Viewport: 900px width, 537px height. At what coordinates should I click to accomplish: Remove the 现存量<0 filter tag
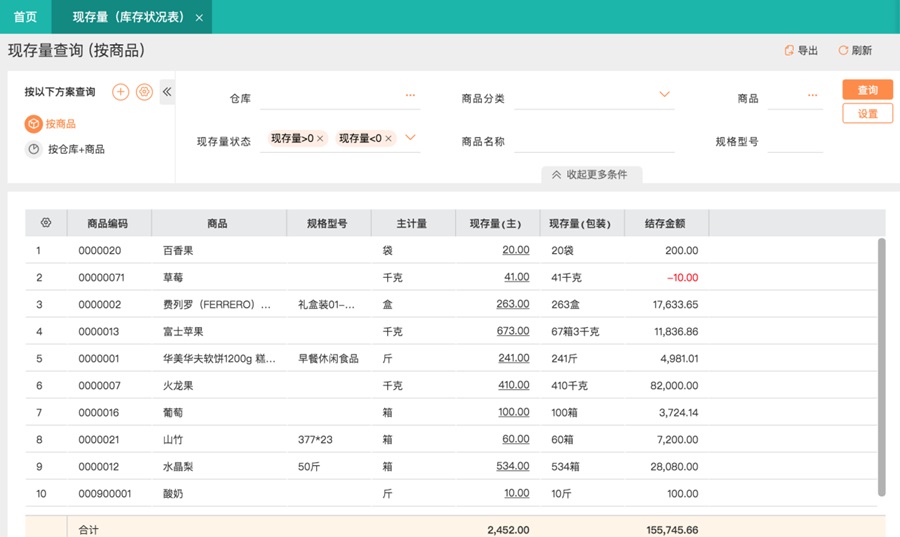pyautogui.click(x=388, y=139)
